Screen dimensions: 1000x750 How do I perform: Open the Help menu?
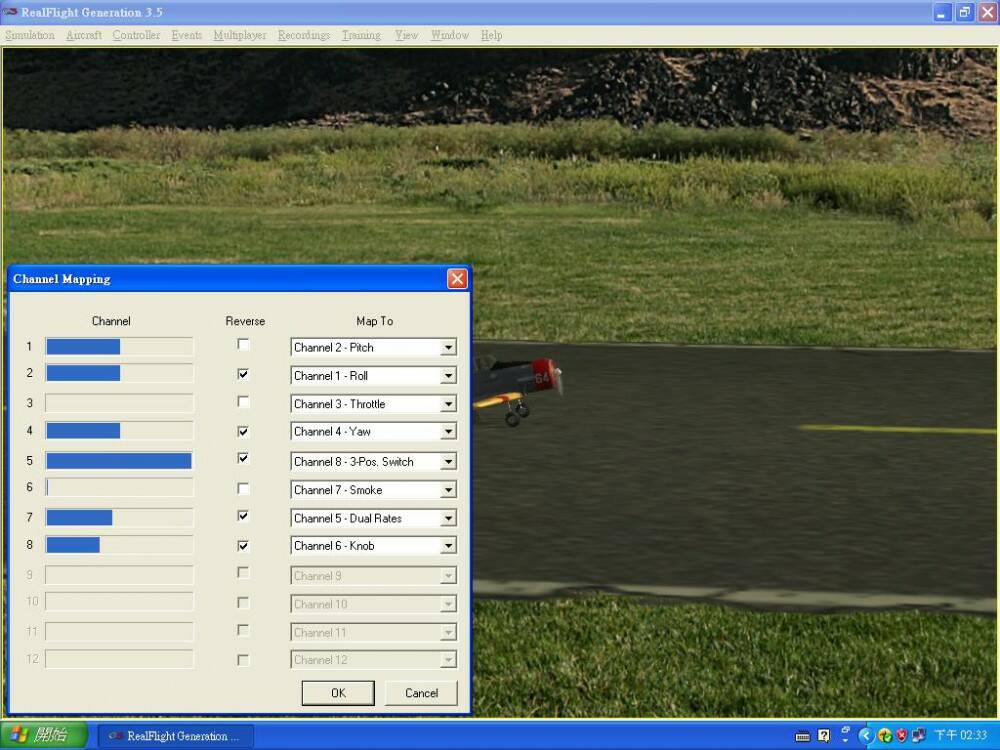click(x=491, y=35)
